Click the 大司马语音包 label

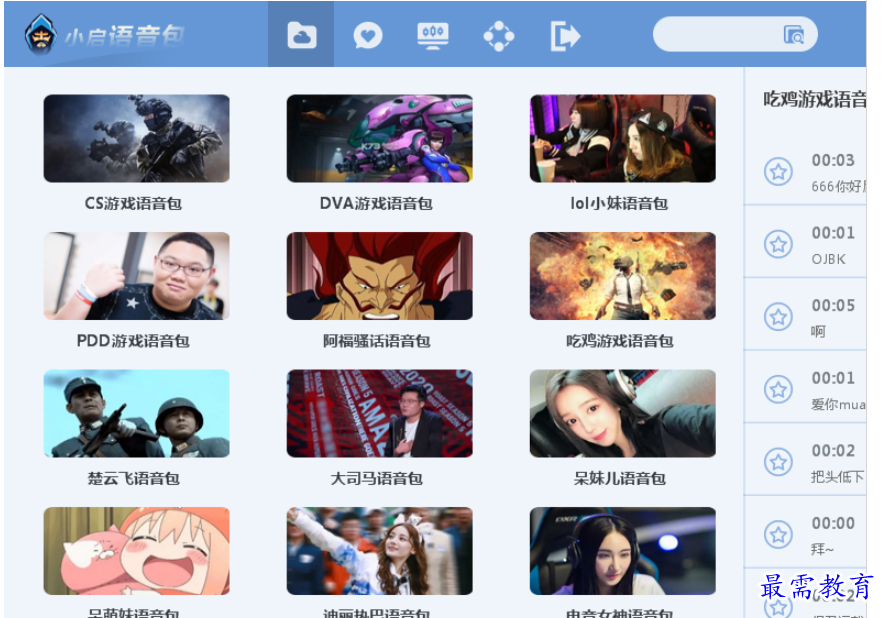[376, 479]
